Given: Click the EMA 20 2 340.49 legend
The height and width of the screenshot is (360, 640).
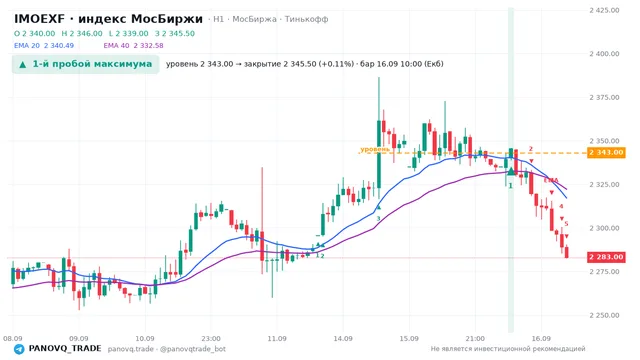Looking at the screenshot, I should click(44, 46).
